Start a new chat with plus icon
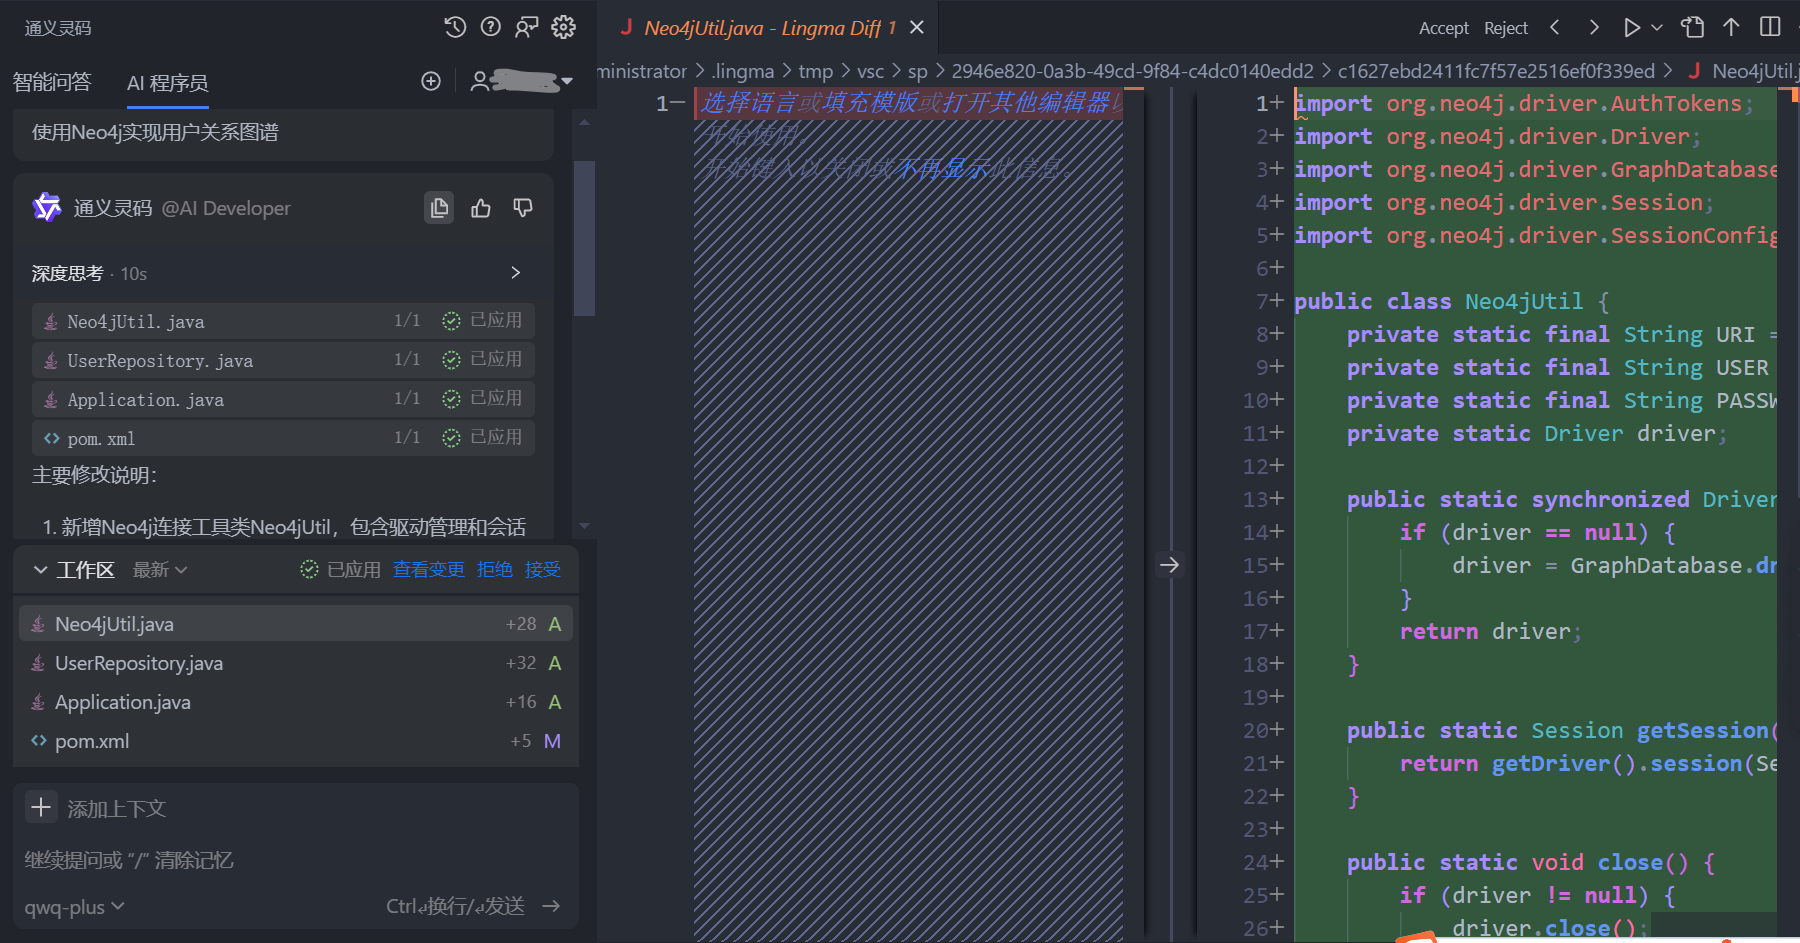The height and width of the screenshot is (943, 1800). coord(431,81)
